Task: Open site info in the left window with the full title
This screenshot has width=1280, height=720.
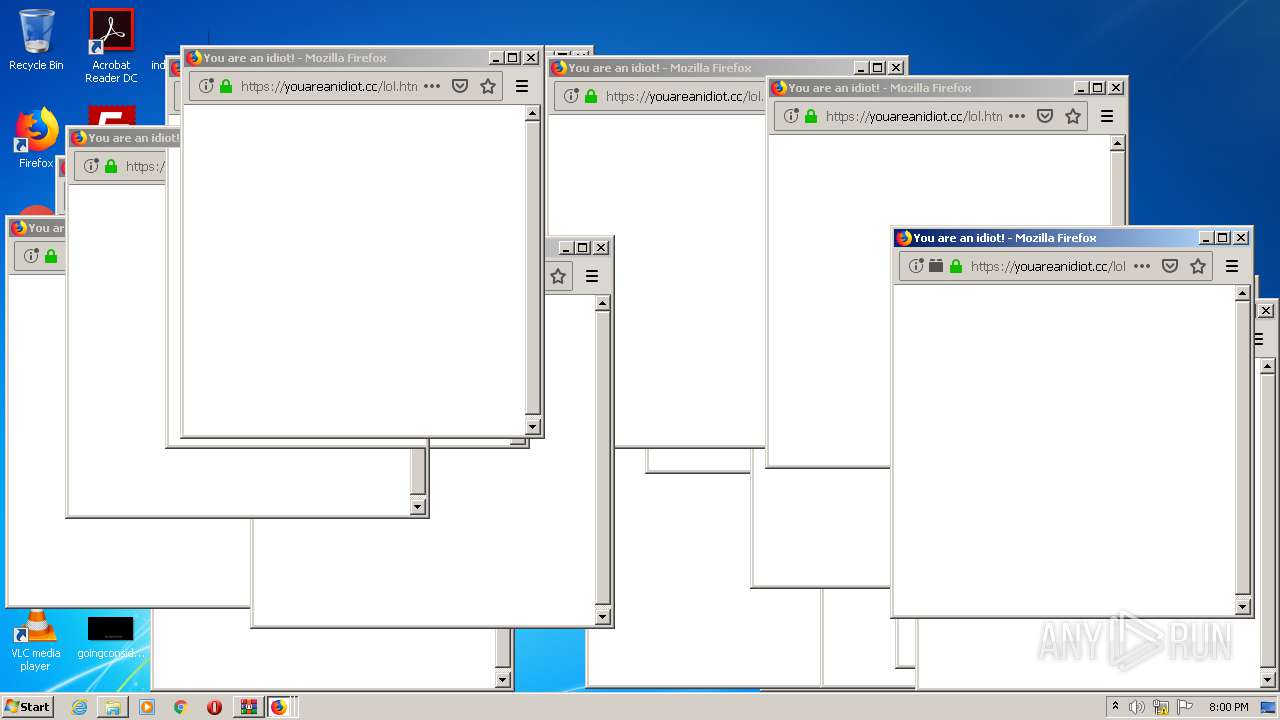Action: pyautogui.click(x=206, y=86)
